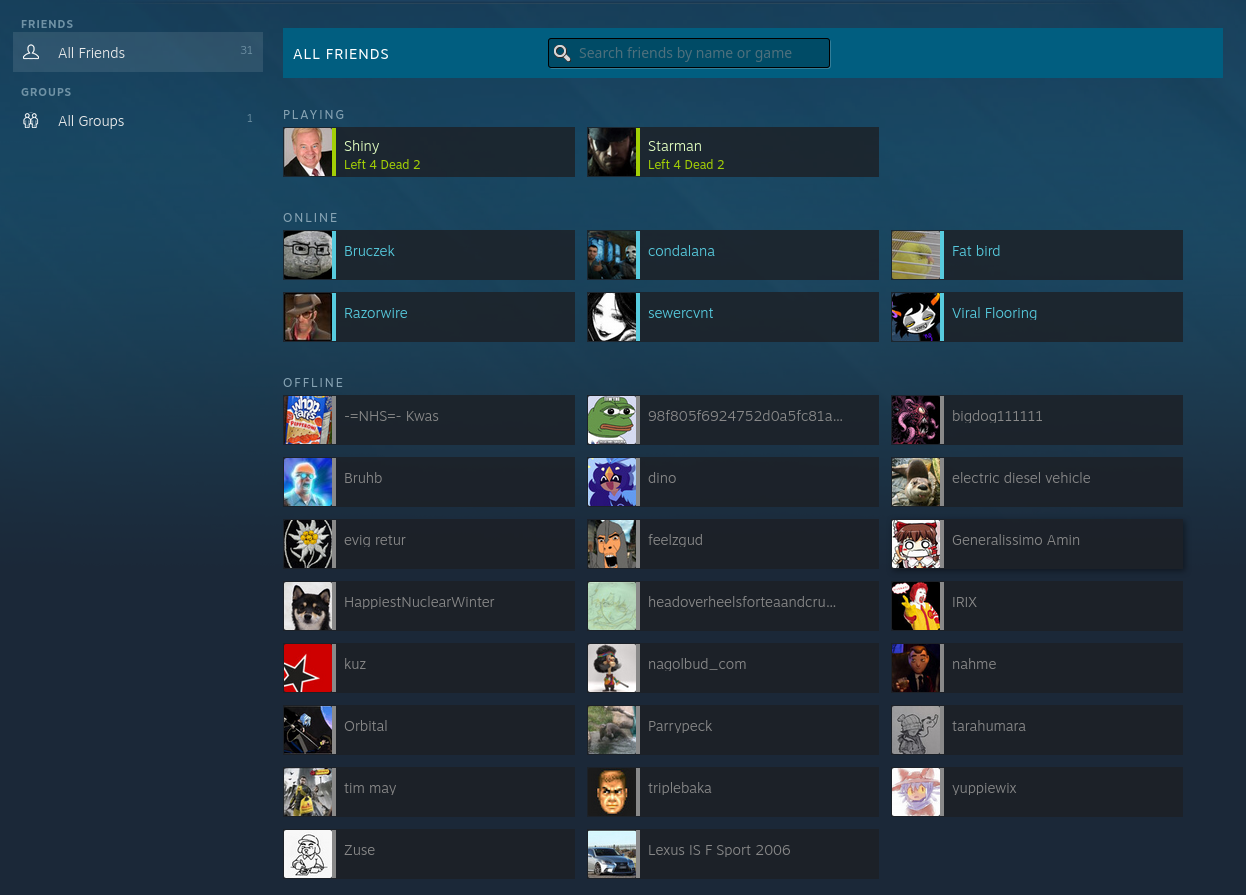Click triplebaka's Doom face avatar
The width and height of the screenshot is (1246, 895).
pos(612,792)
